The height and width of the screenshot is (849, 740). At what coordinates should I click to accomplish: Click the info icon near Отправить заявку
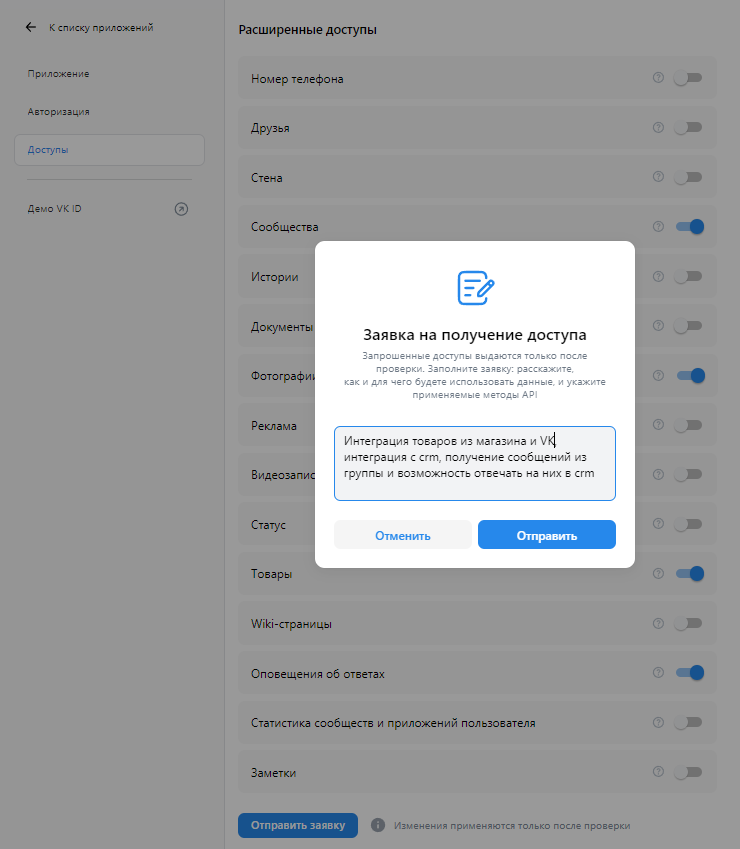pos(376,825)
